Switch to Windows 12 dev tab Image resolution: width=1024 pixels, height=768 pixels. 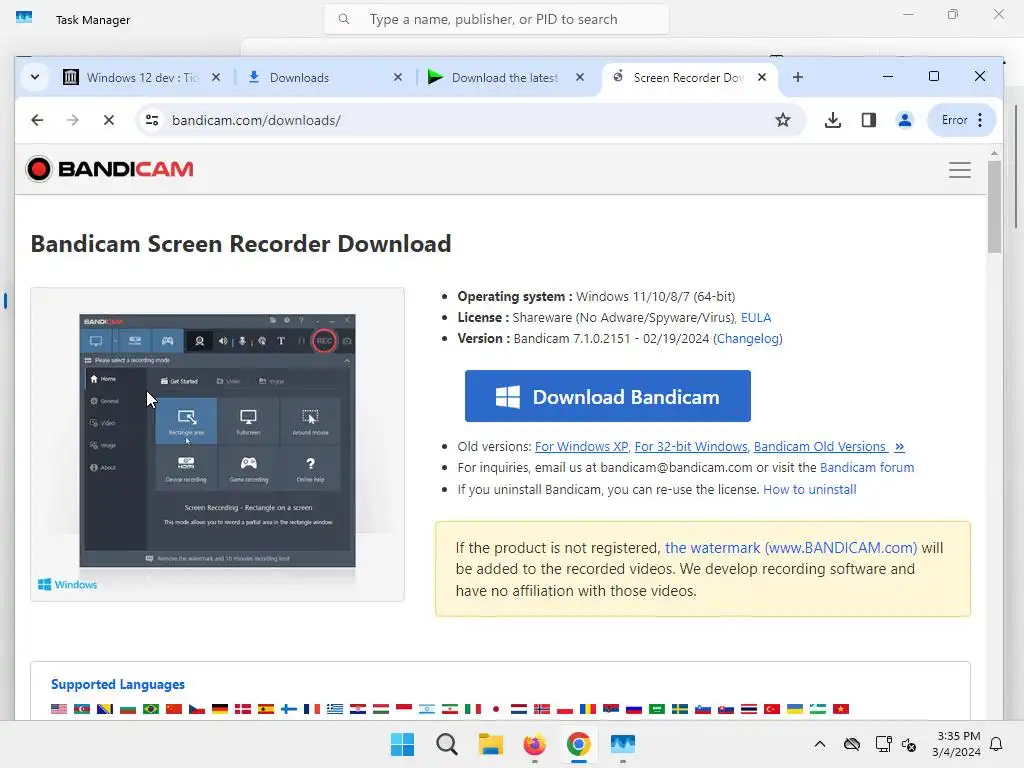click(142, 78)
